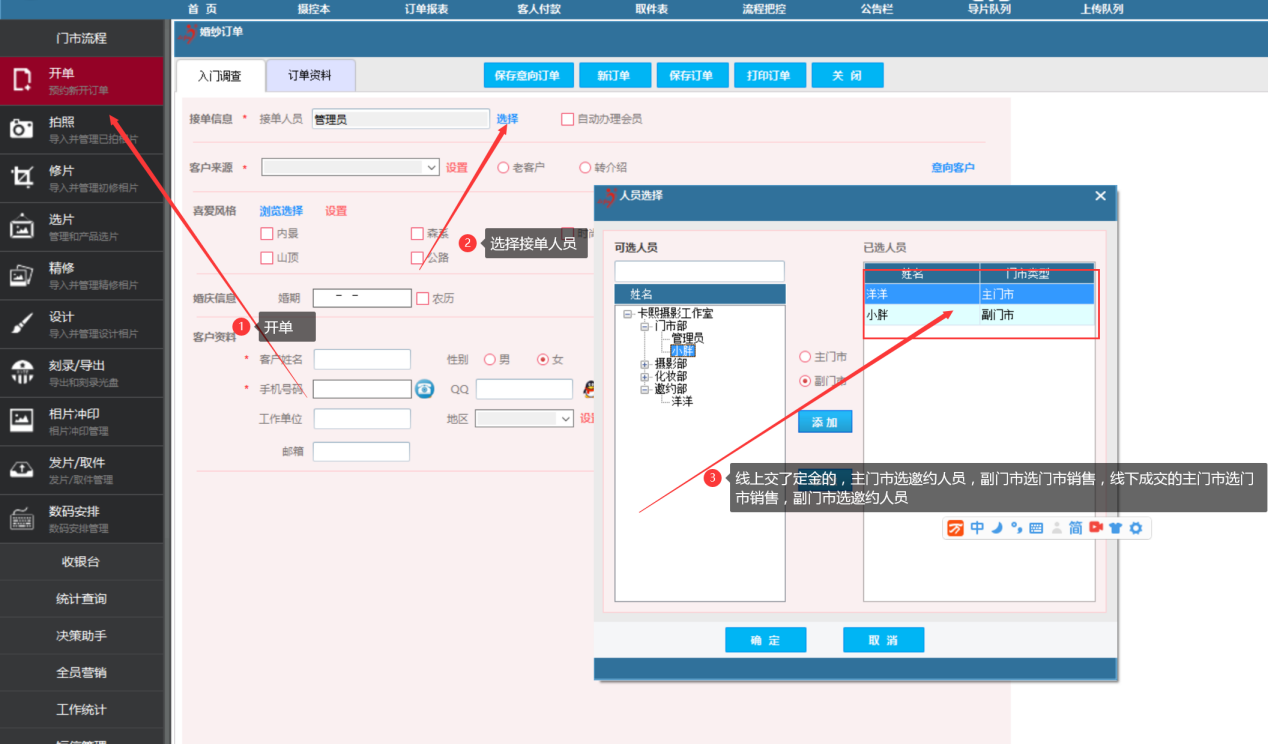Image resolution: width=1268 pixels, height=744 pixels.
Task: Click the 添加 button in dialog
Action: click(825, 423)
